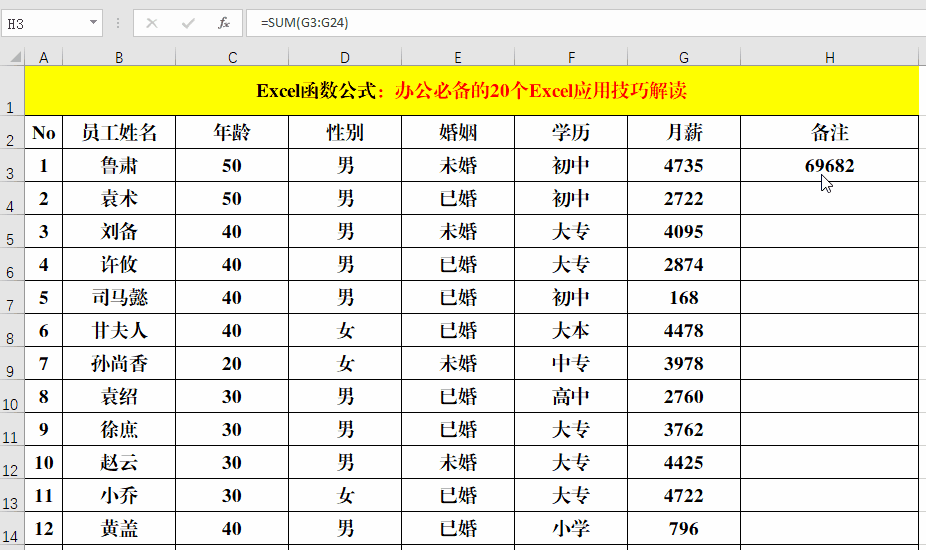The width and height of the screenshot is (926, 550).
Task: Select column A header
Action: pos(44,57)
